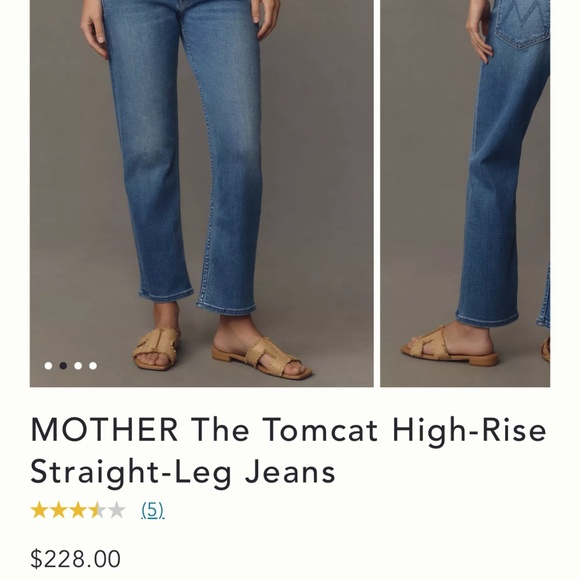Select the dark second carousel dot
The image size is (580, 580).
pyautogui.click(x=63, y=366)
